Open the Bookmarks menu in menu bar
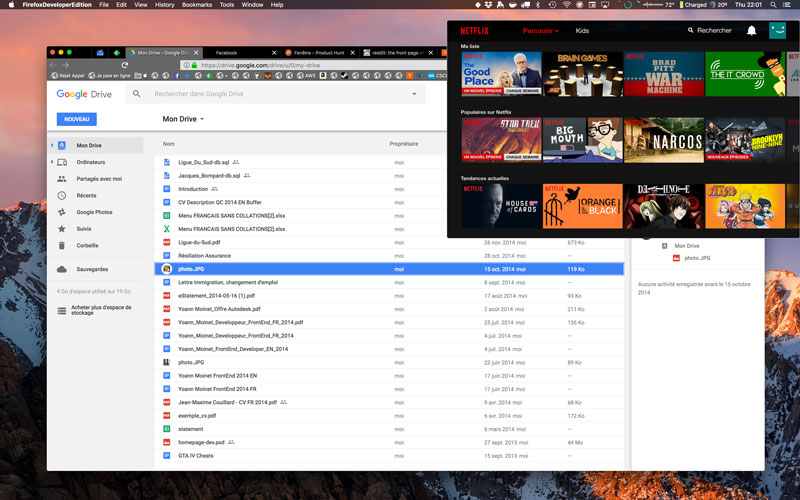The width and height of the screenshot is (800, 500). click(x=197, y=5)
